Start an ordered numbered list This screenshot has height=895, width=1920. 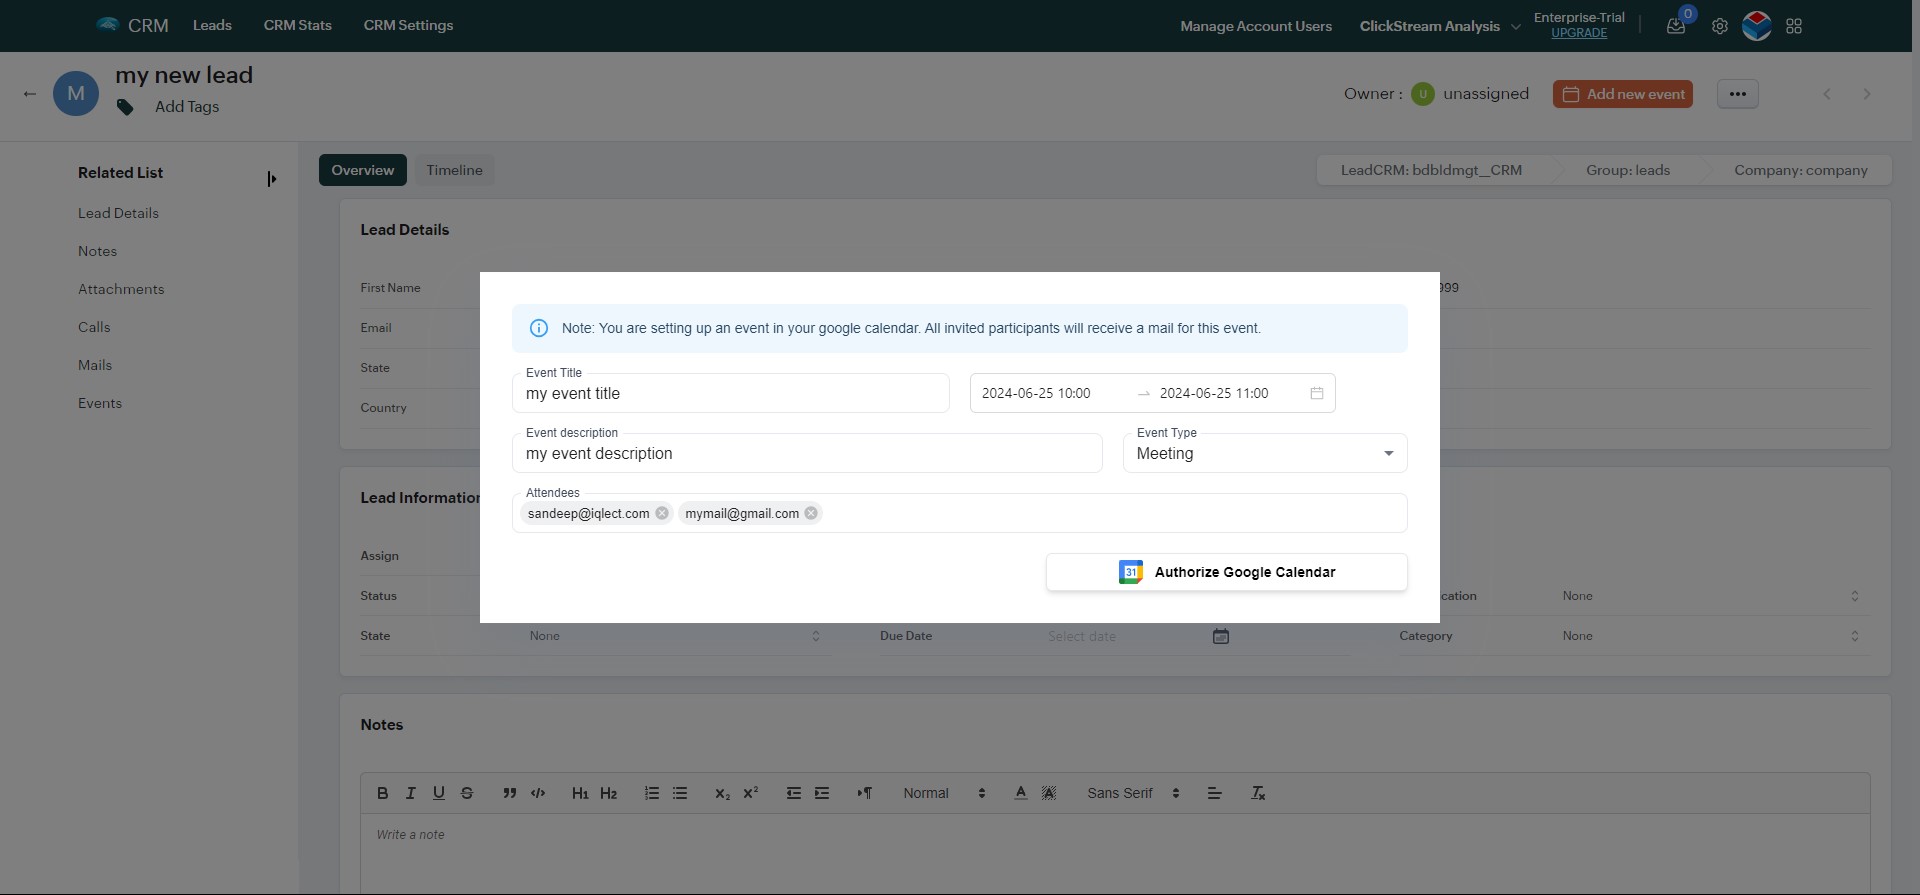[652, 793]
